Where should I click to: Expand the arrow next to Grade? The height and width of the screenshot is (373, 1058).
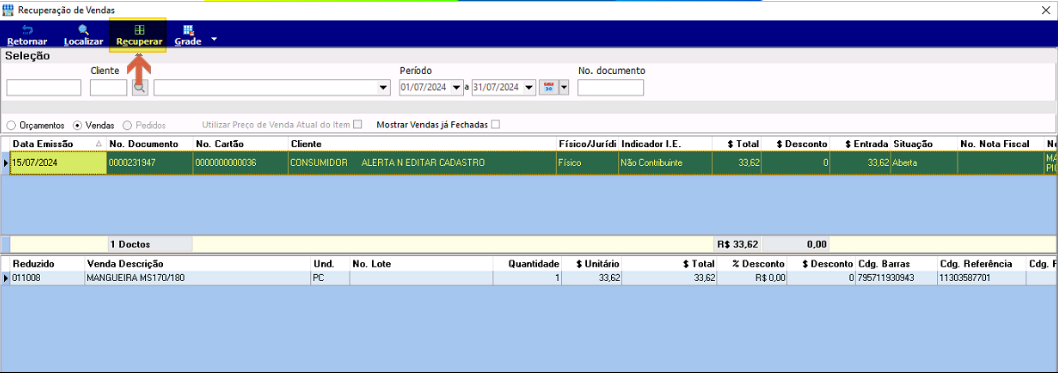pyautogui.click(x=215, y=39)
